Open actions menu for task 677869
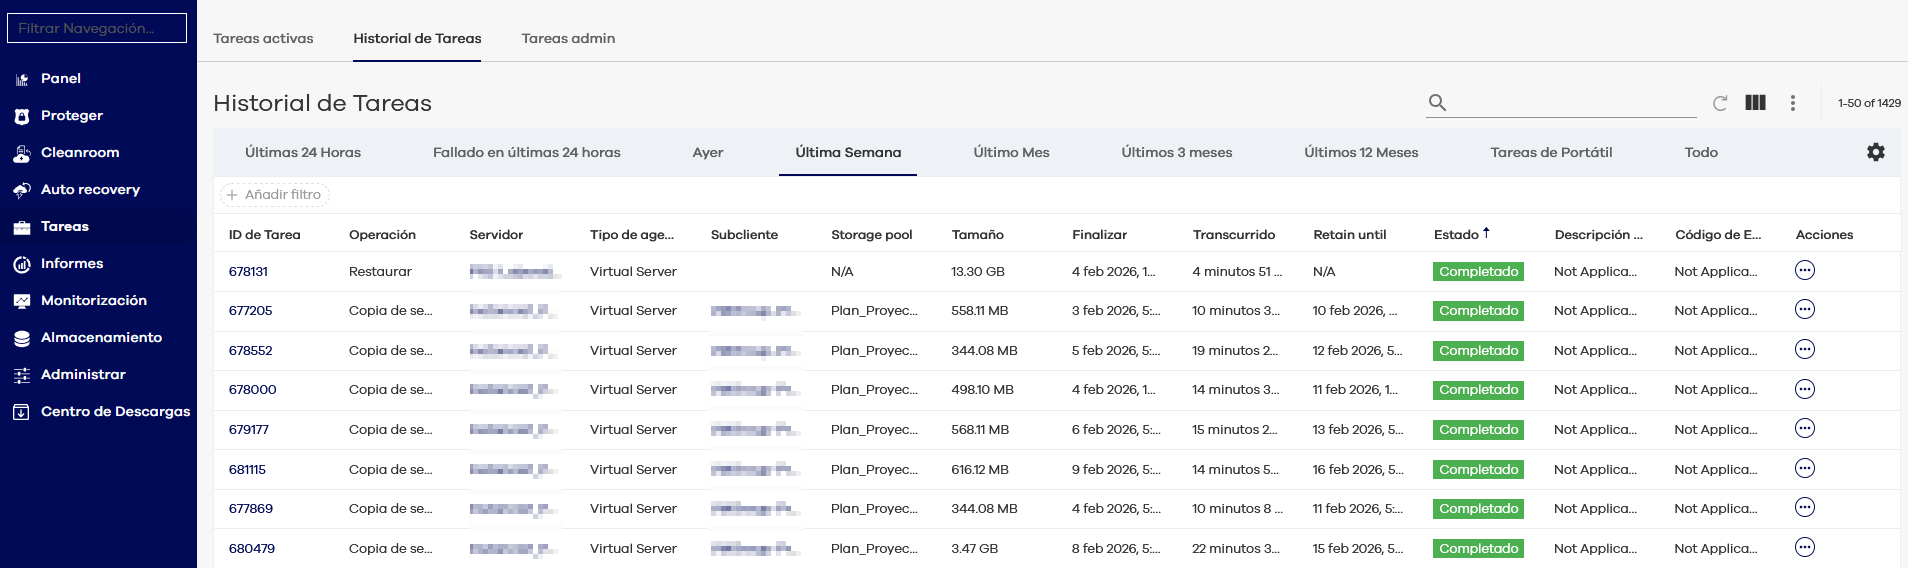This screenshot has height=568, width=1908. click(1805, 508)
